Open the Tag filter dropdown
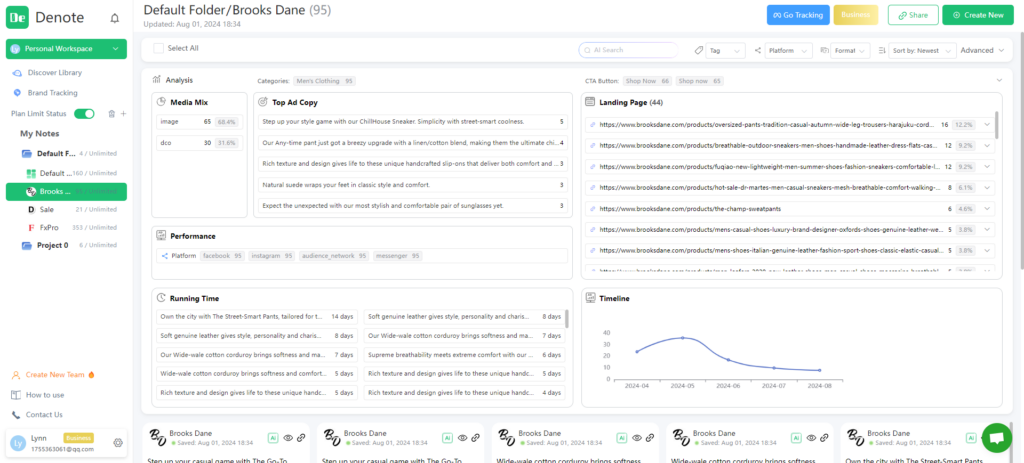The height and width of the screenshot is (463, 1024). [x=726, y=50]
